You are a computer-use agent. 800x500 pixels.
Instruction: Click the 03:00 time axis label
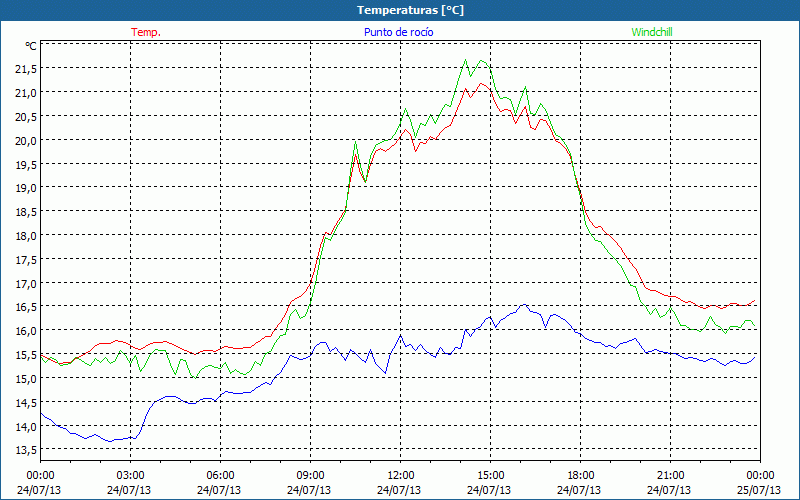131,476
